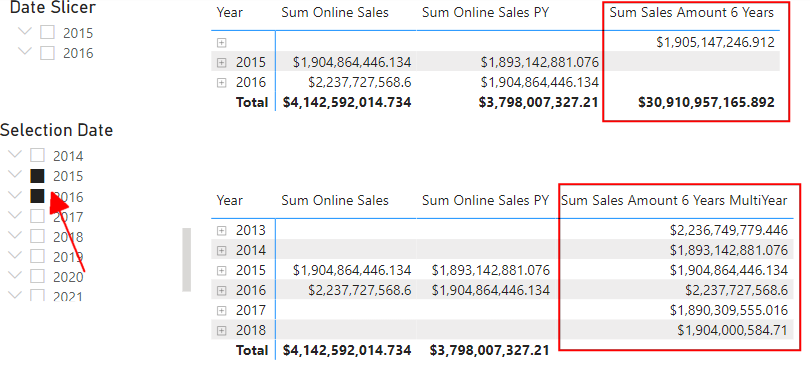This screenshot has width=810, height=365.
Task: Expand 2015 chevron in Selection Date
Action: [x=15, y=174]
